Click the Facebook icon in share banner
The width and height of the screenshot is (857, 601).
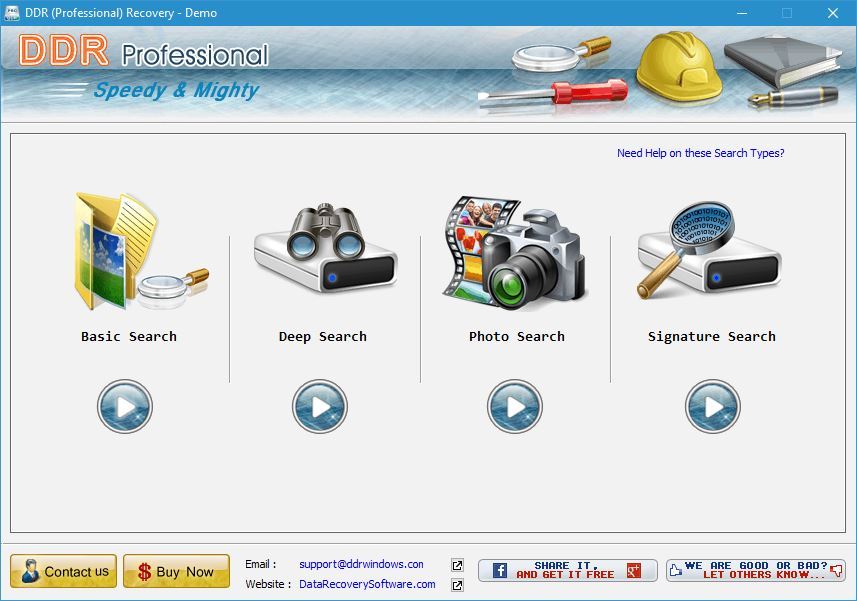tap(500, 570)
